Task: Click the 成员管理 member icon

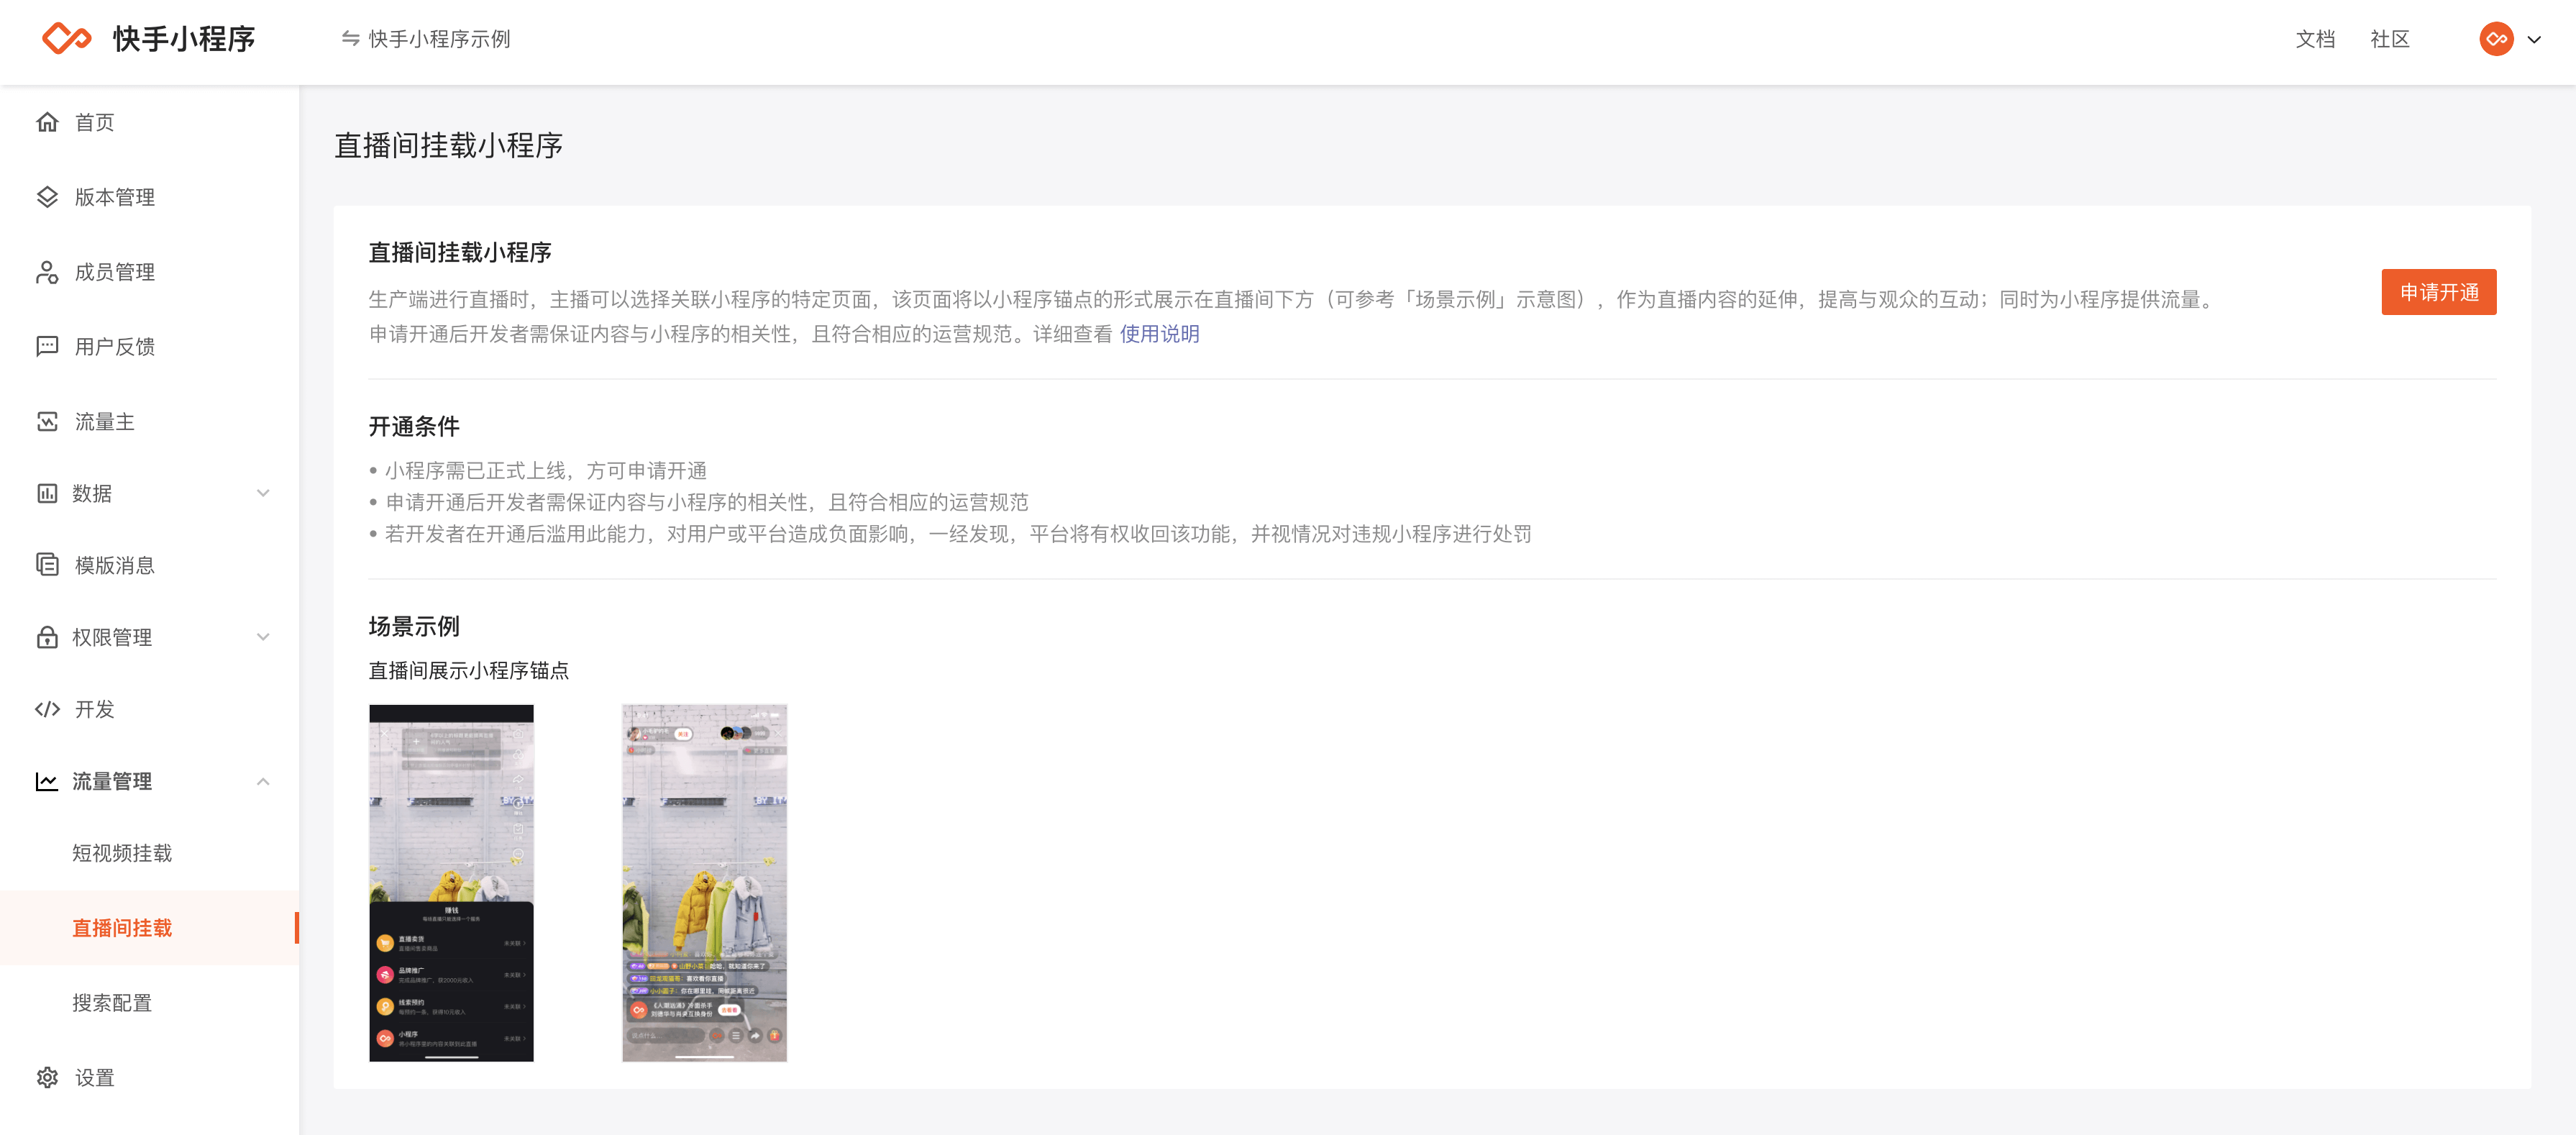Action: pyautogui.click(x=48, y=272)
